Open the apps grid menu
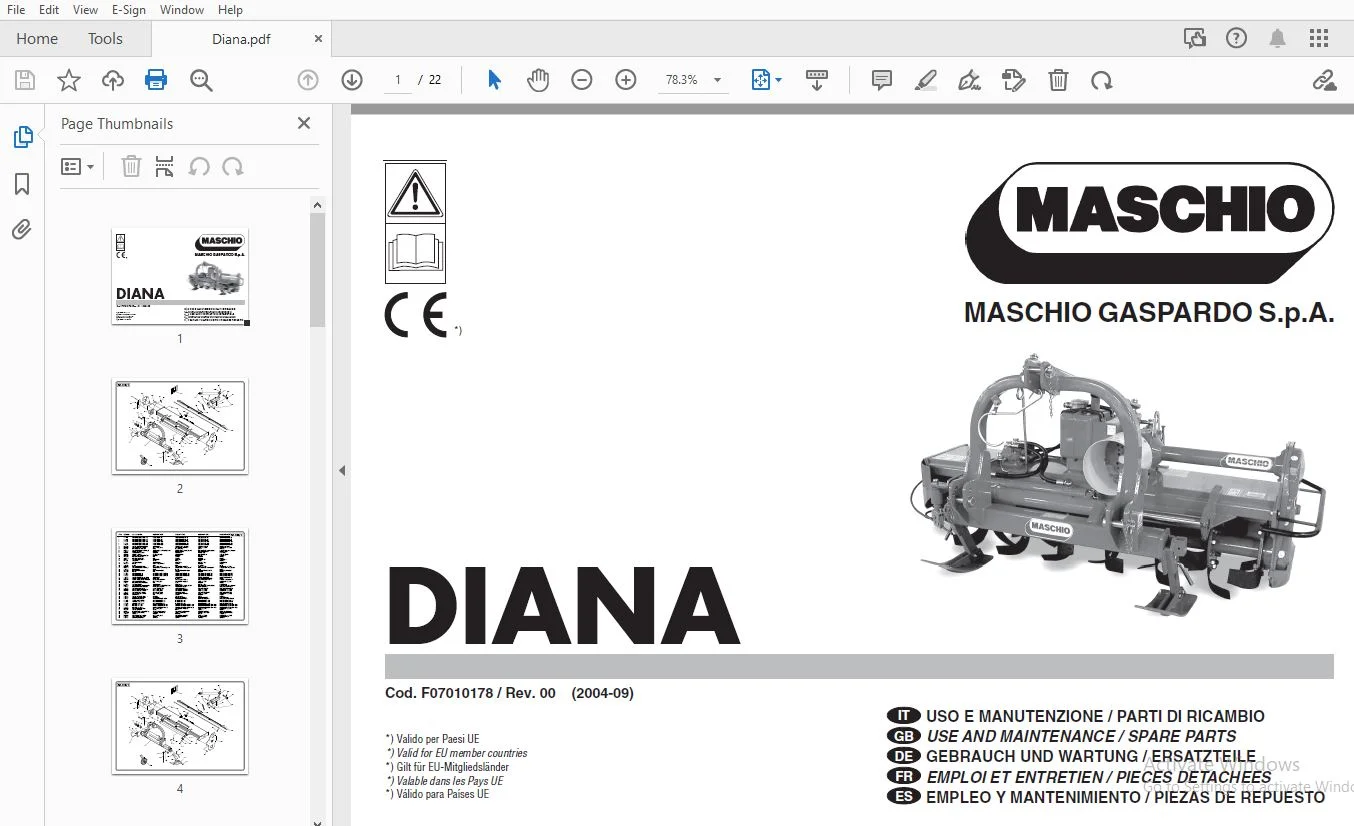The width and height of the screenshot is (1354, 826). (1319, 38)
